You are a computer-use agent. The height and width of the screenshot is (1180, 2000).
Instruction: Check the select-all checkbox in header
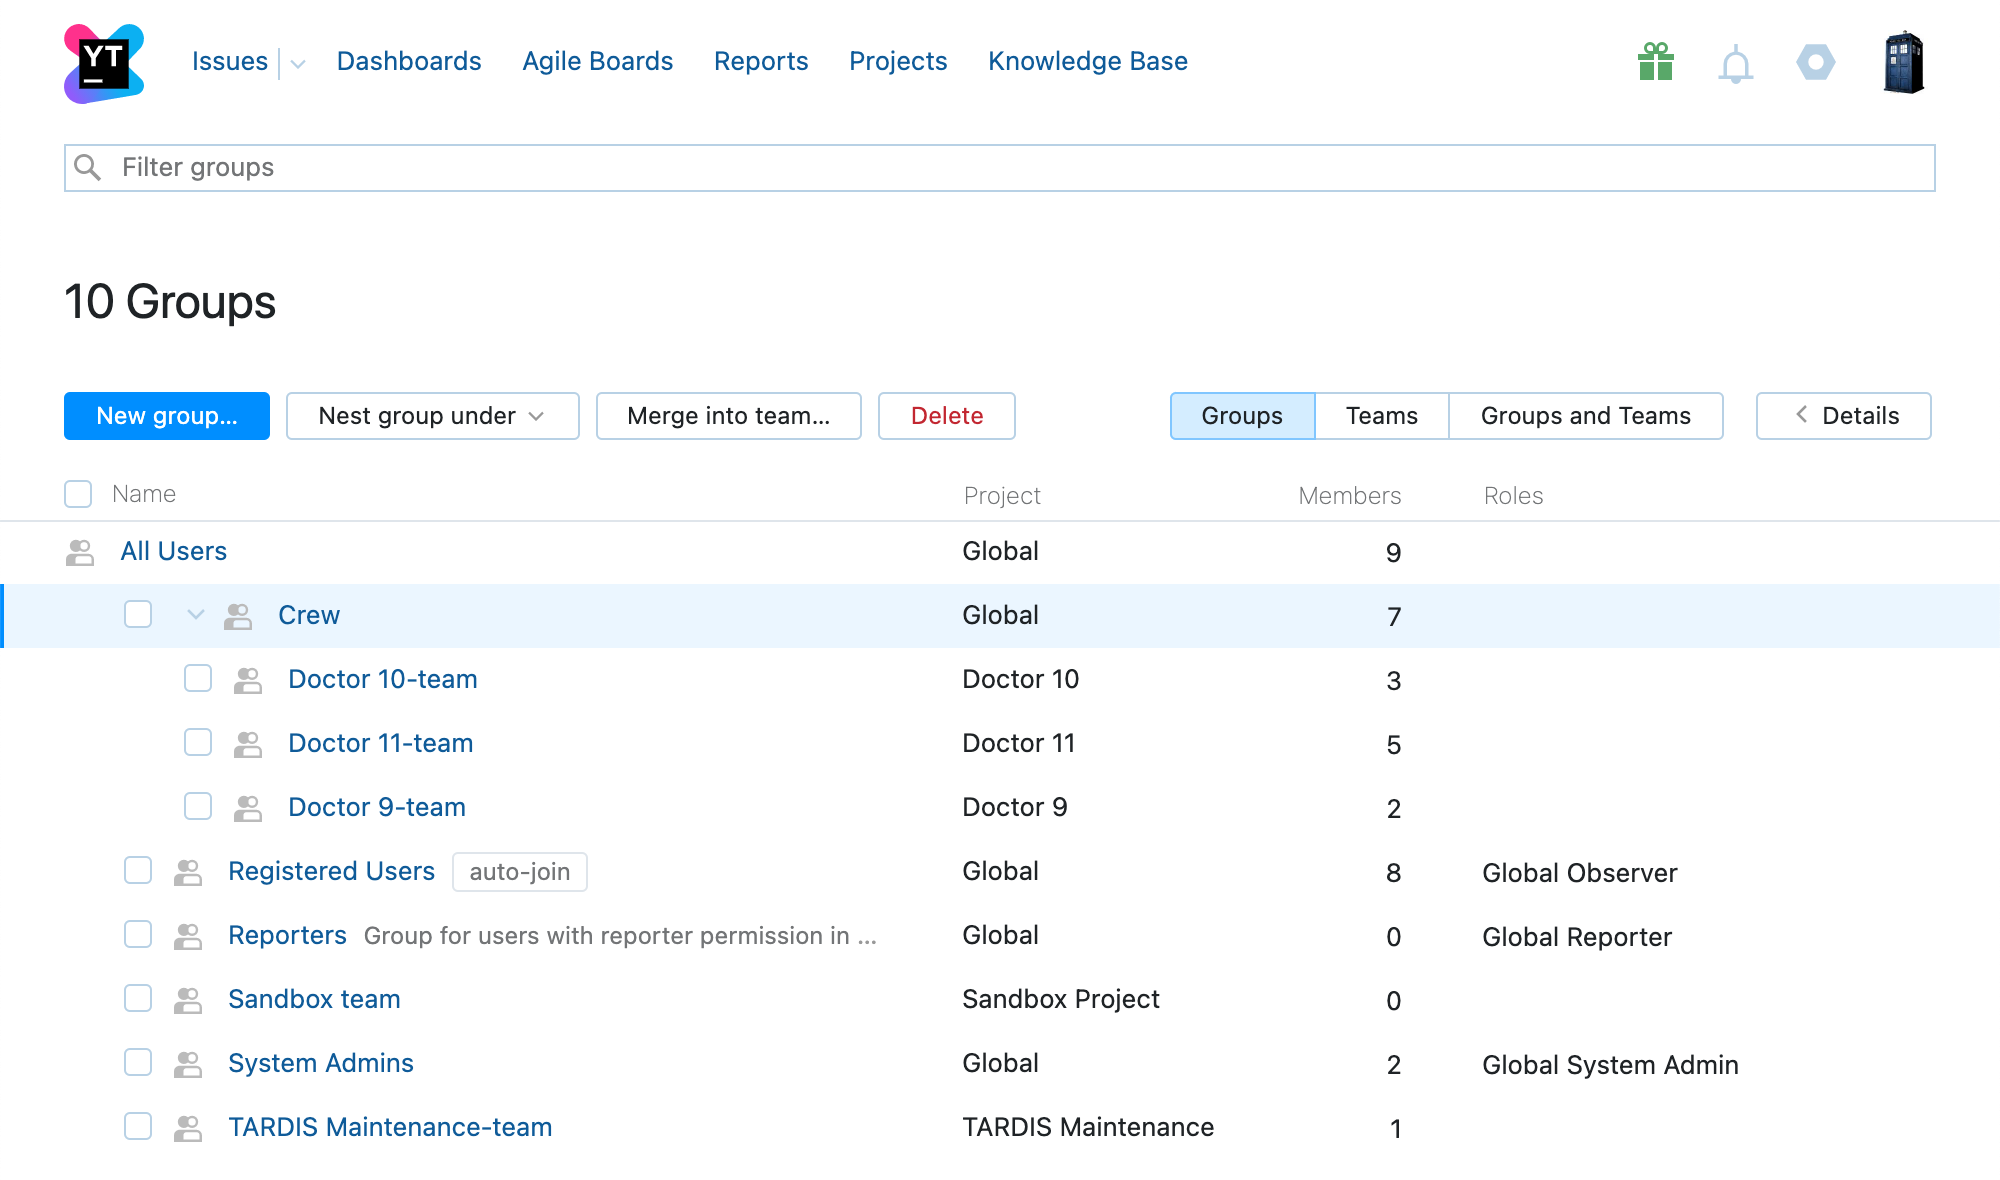pyautogui.click(x=77, y=493)
